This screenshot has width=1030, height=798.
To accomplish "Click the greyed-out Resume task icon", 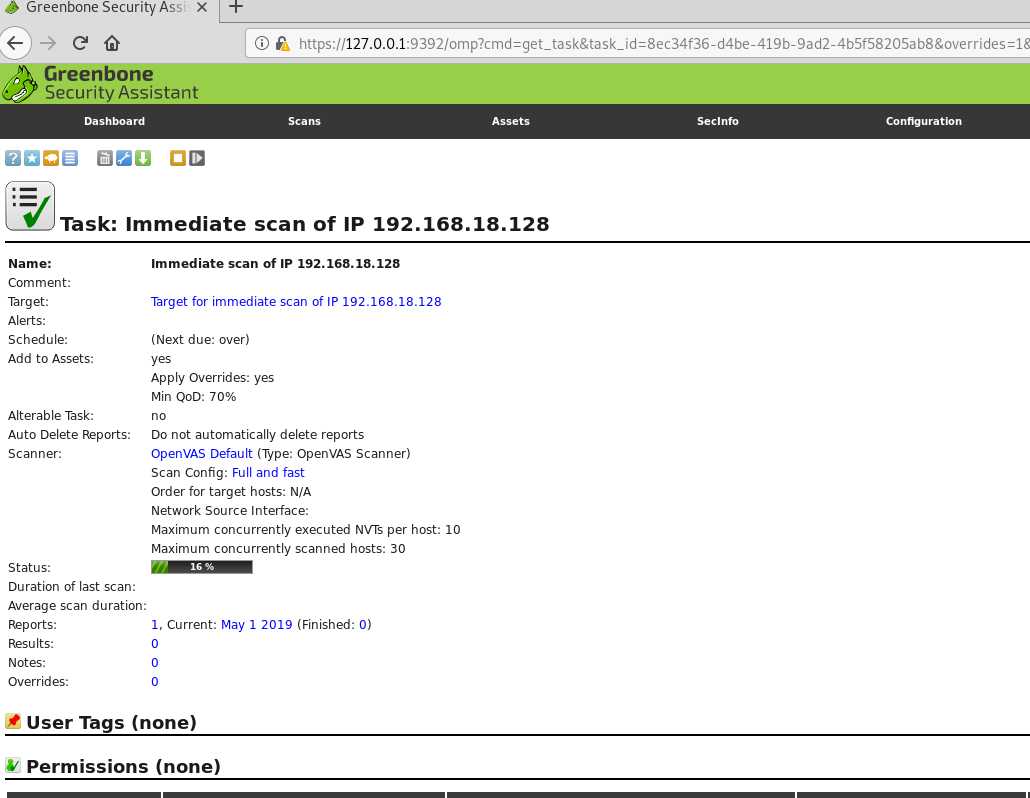I will [196, 158].
